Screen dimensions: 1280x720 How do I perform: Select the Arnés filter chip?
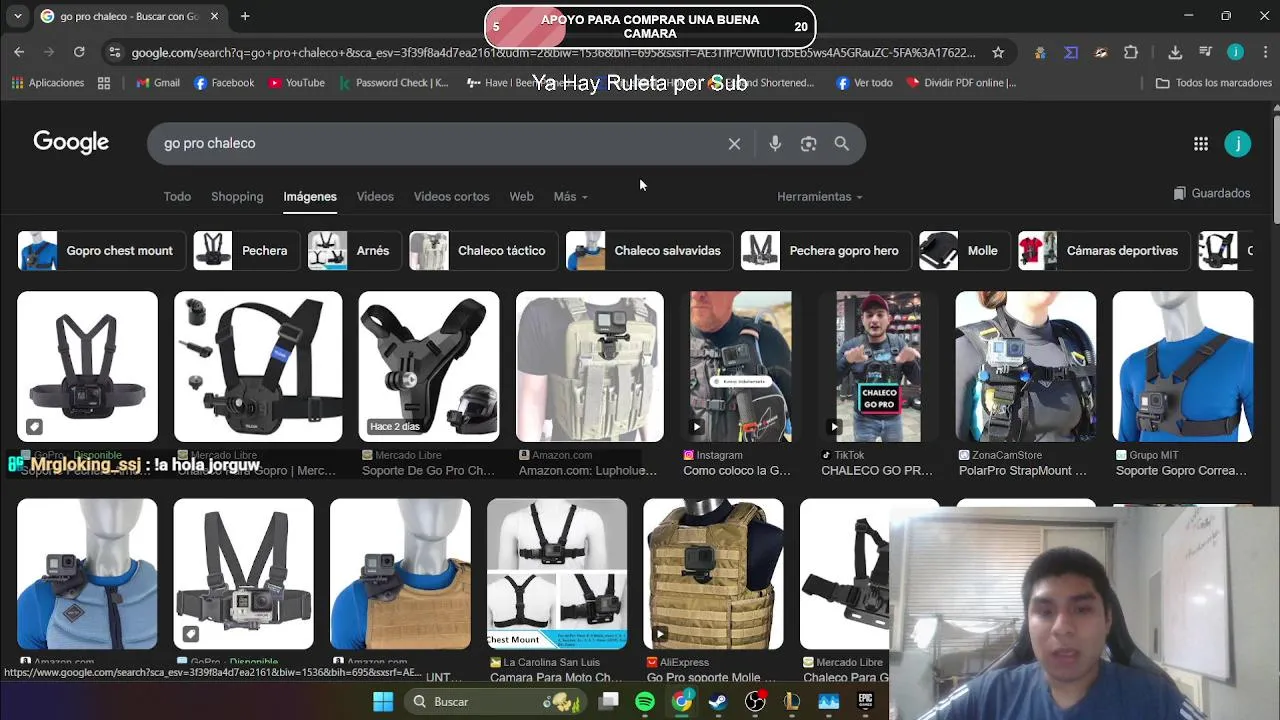[354, 251]
